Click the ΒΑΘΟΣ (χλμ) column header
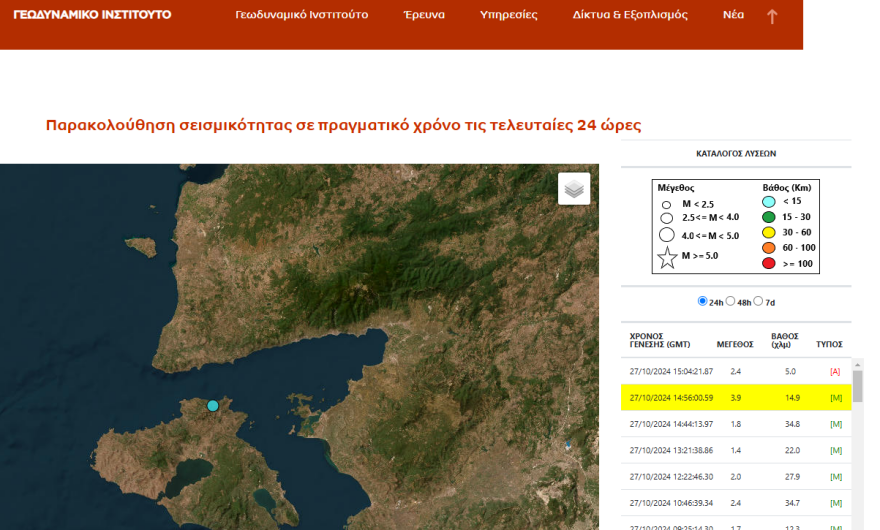The height and width of the screenshot is (530, 880). pos(784,340)
